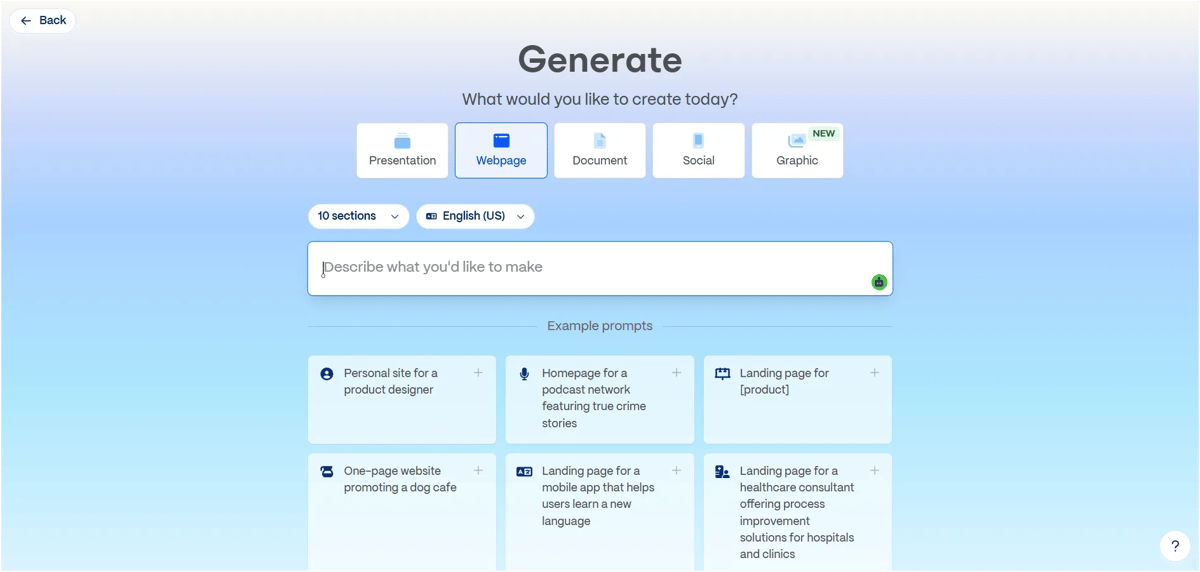Image resolution: width=1200 pixels, height=572 pixels.
Task: Open the new Graphic tab
Action: click(797, 151)
